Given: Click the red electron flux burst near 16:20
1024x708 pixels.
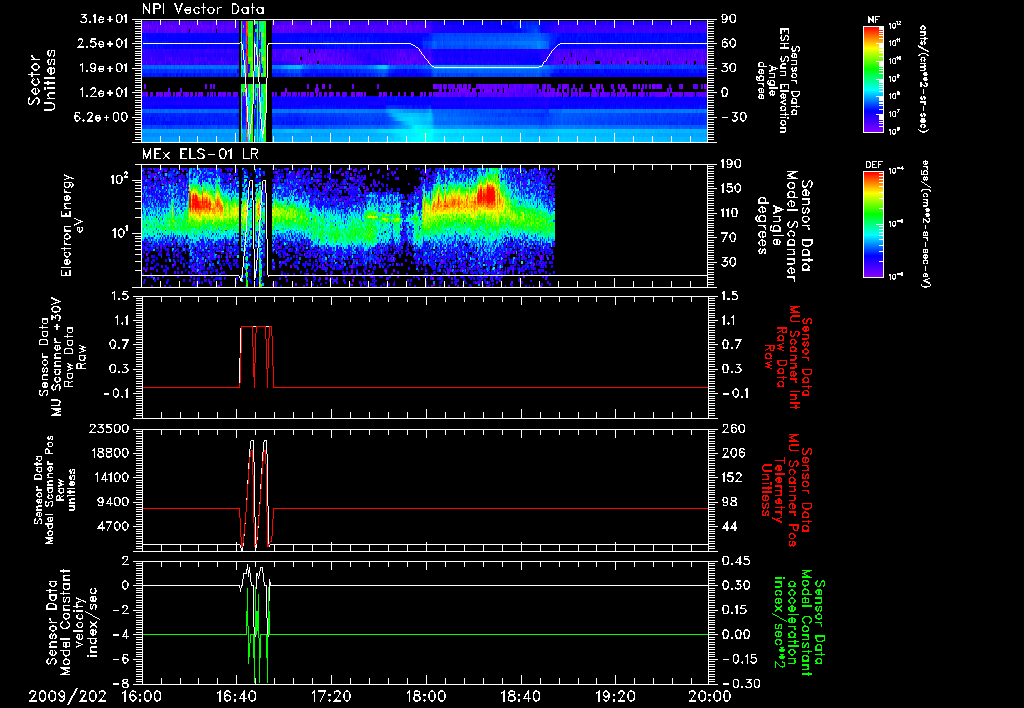Looking at the screenshot, I should (x=204, y=202).
